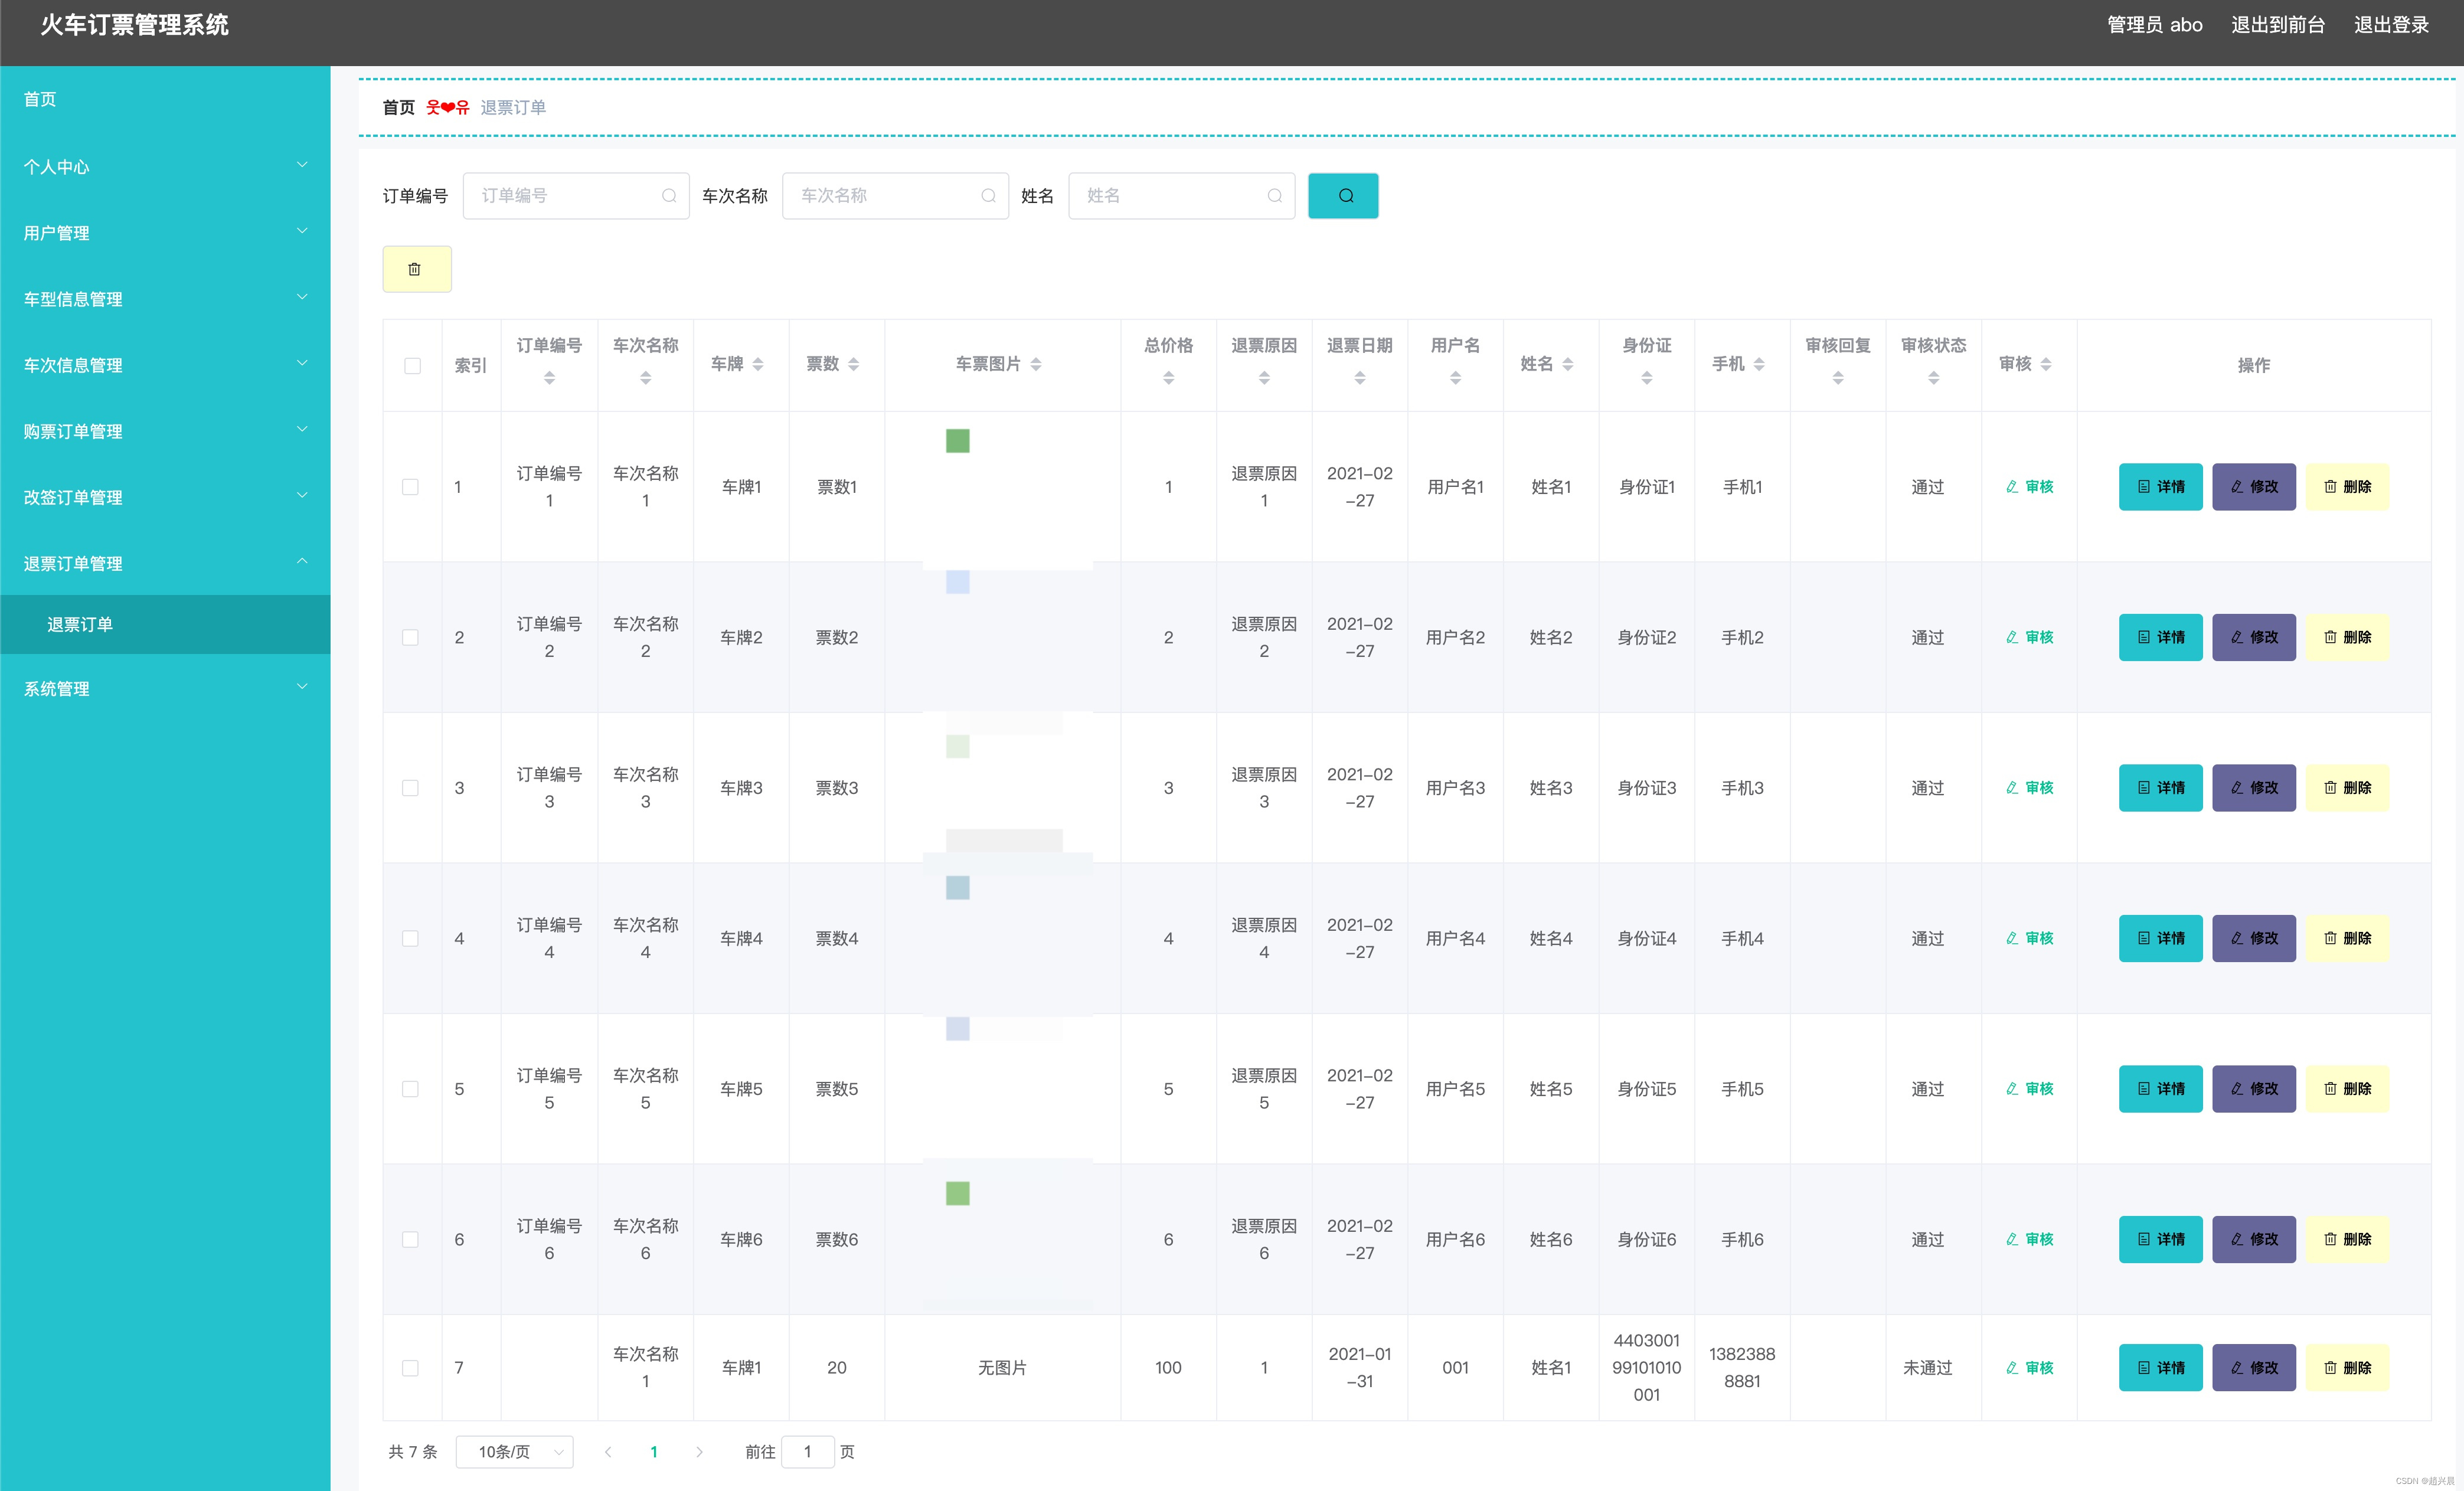Open the 10条/页 page size dropdown
Viewport: 2464px width, 1491px height.
click(x=514, y=1451)
